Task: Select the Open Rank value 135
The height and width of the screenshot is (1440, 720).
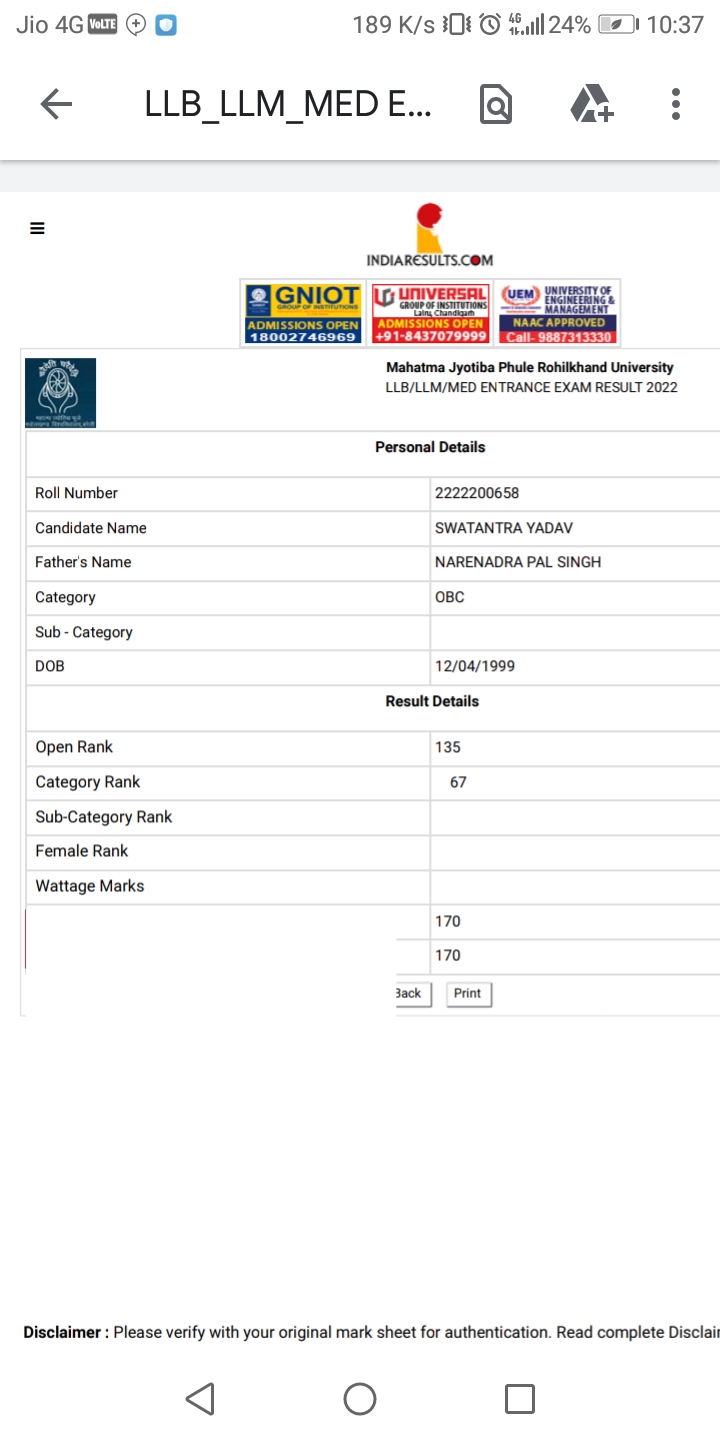Action: 448,747
